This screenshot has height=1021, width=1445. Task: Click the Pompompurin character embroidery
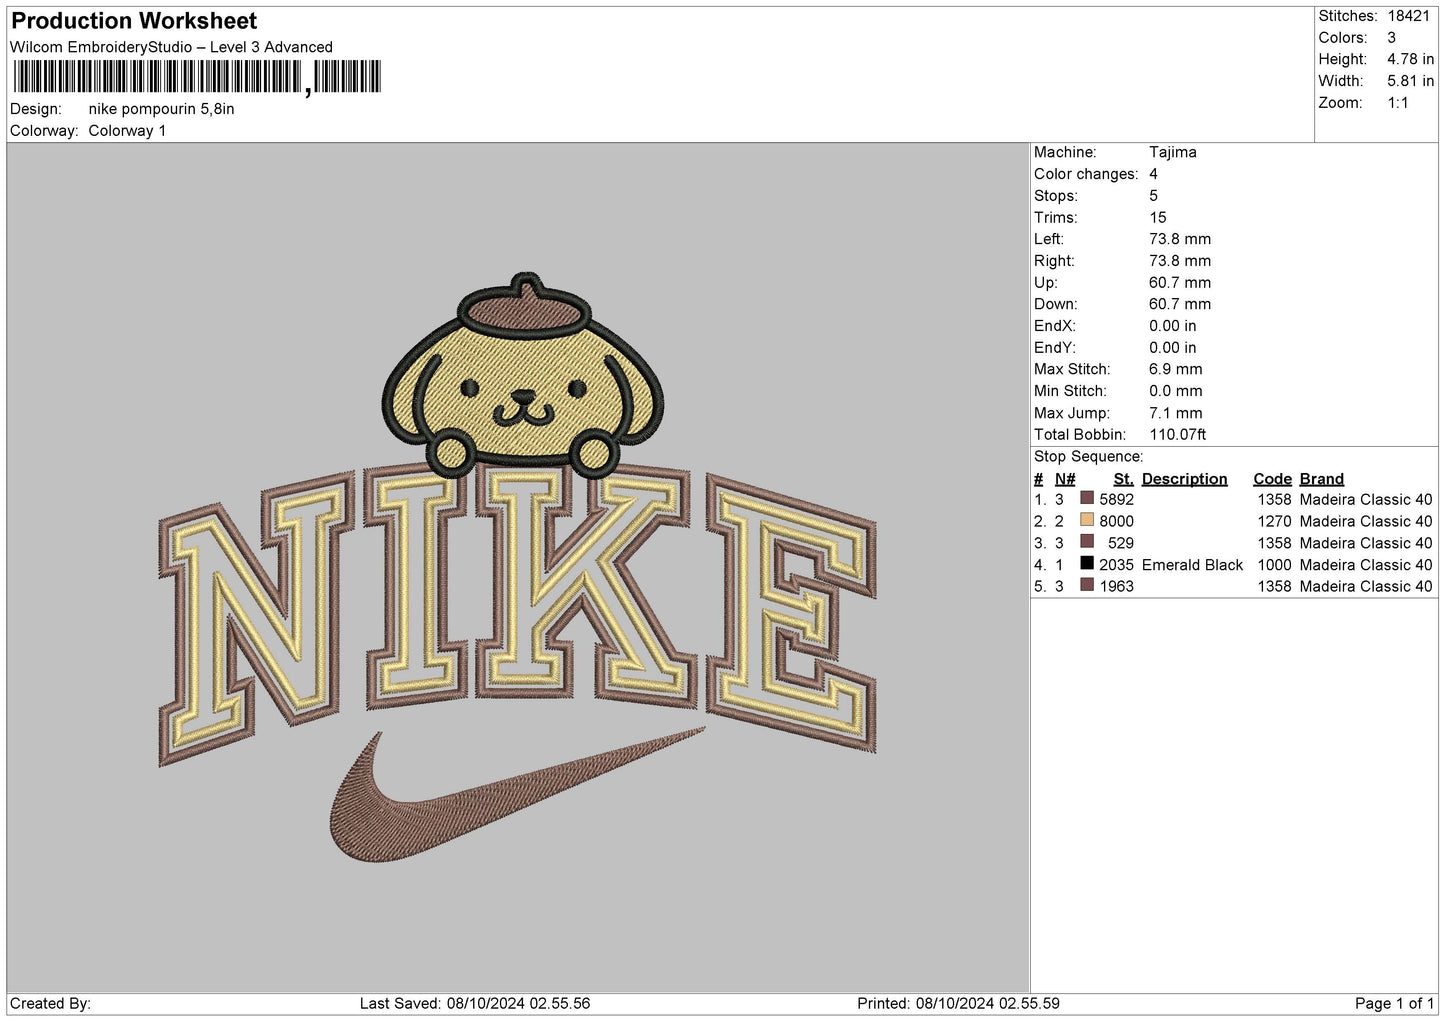[523, 378]
